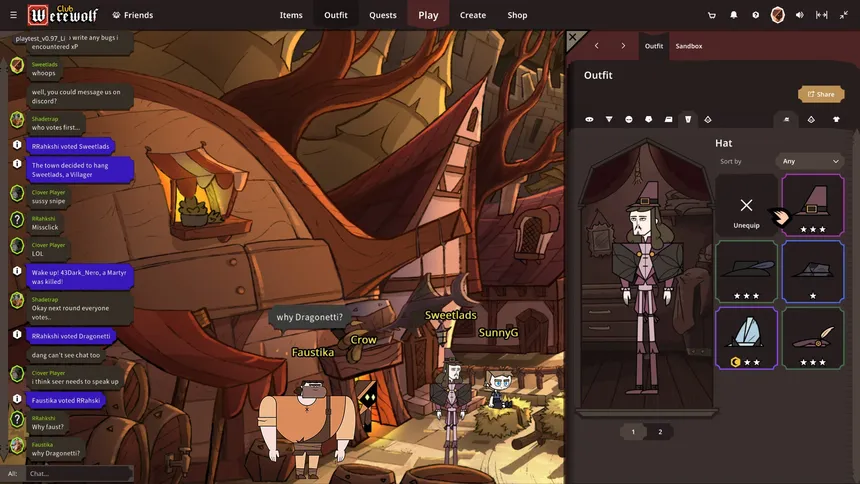This screenshot has height=484, width=860.
Task: Open the Outfit menu in top bar
Action: tap(336, 15)
